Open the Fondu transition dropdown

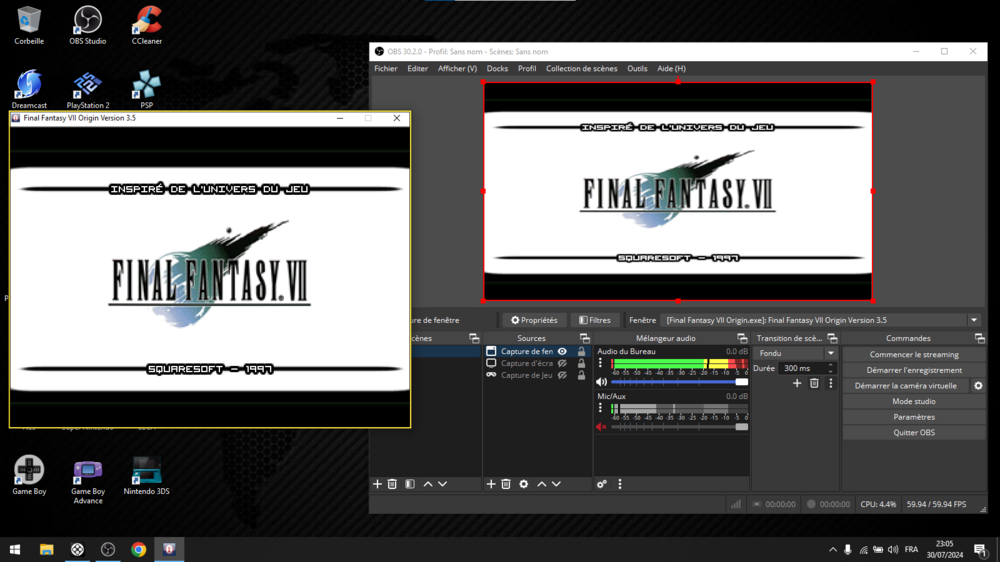point(830,353)
